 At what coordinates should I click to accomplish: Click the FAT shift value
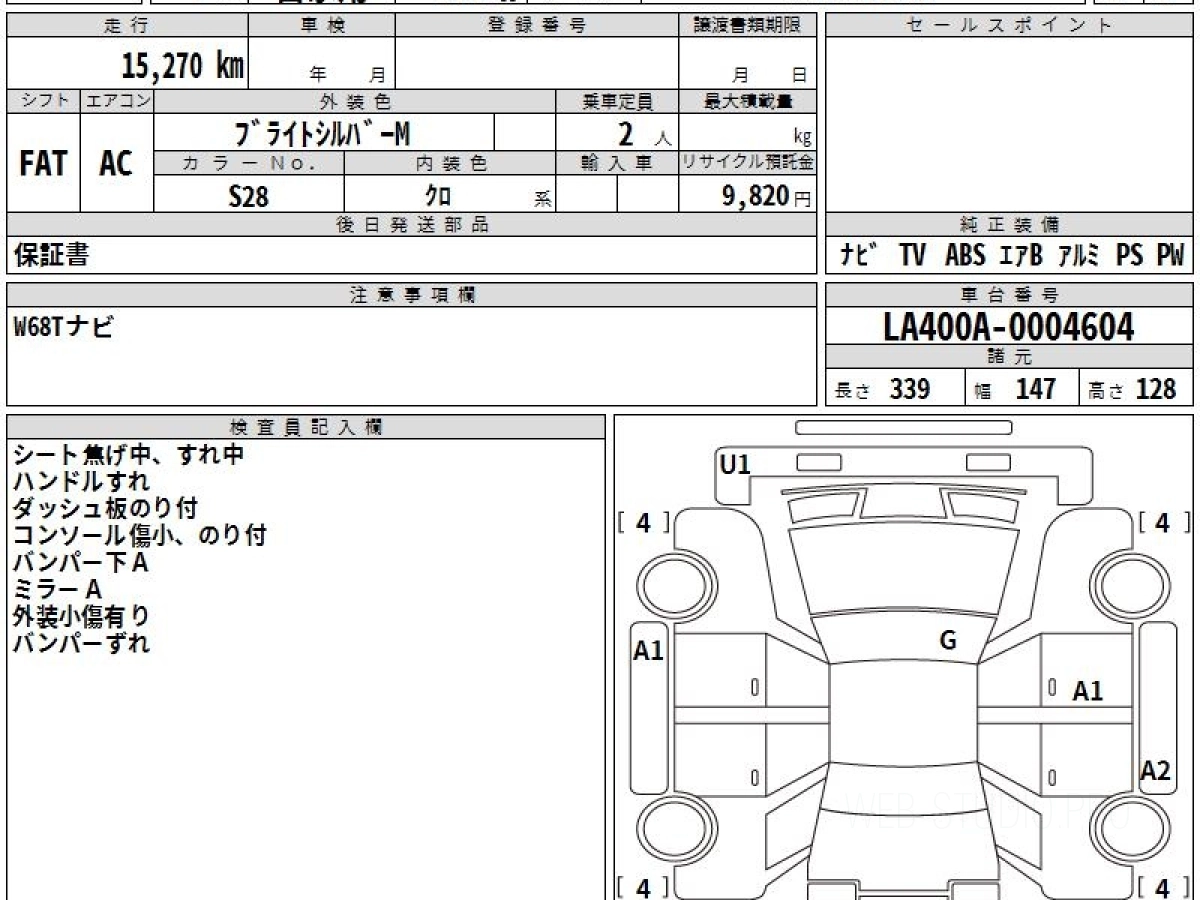pyautogui.click(x=43, y=163)
